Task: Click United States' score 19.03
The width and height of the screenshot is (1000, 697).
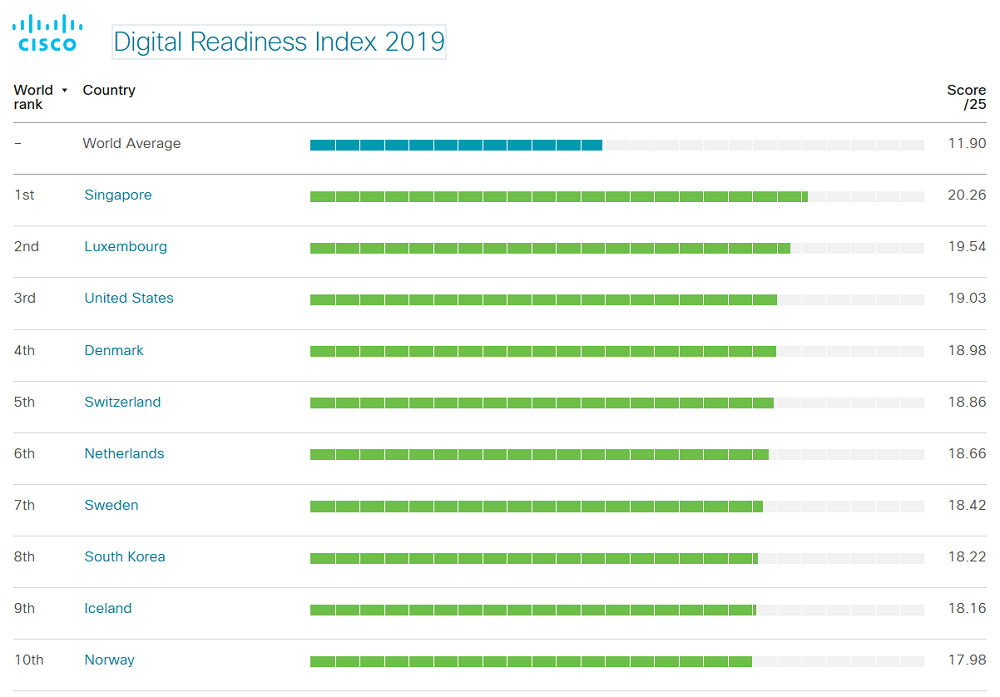Action: pyautogui.click(x=967, y=298)
